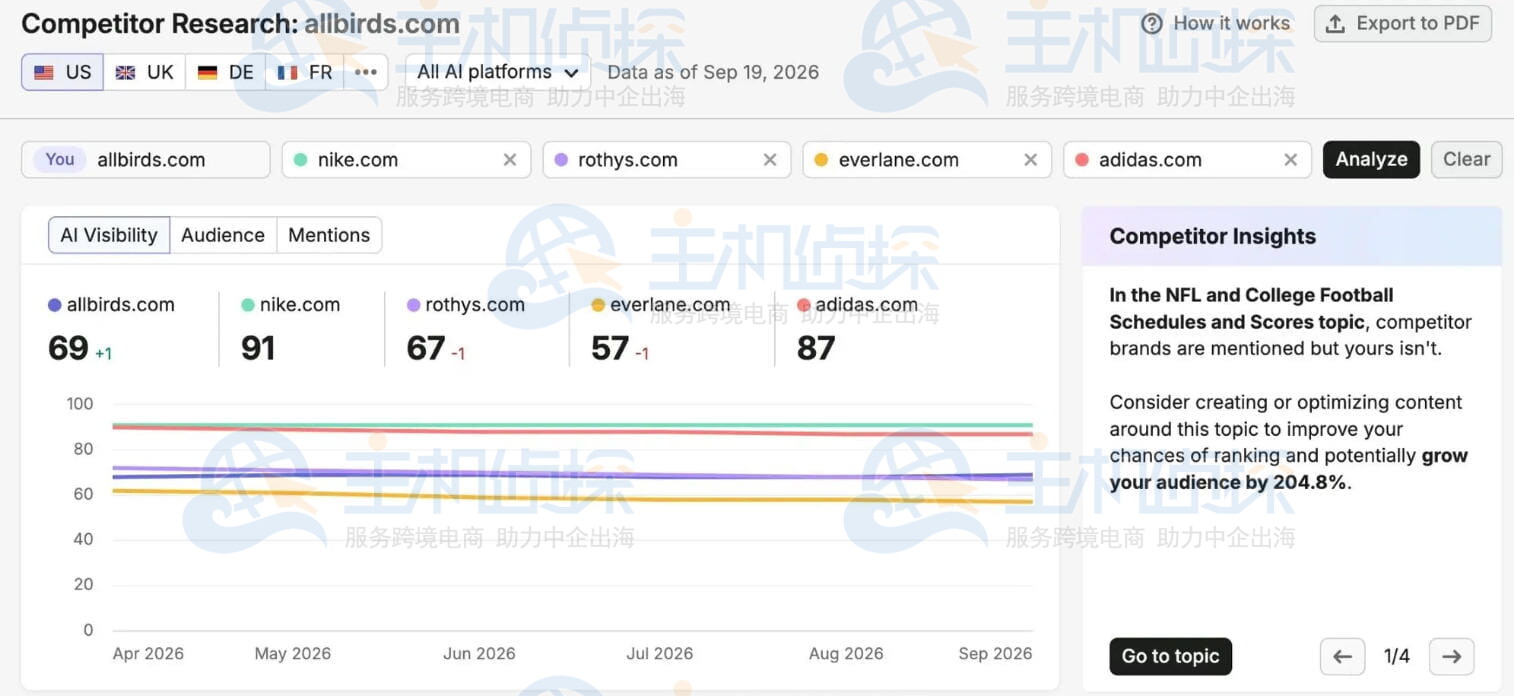Remove rothys.com competitor

770,160
